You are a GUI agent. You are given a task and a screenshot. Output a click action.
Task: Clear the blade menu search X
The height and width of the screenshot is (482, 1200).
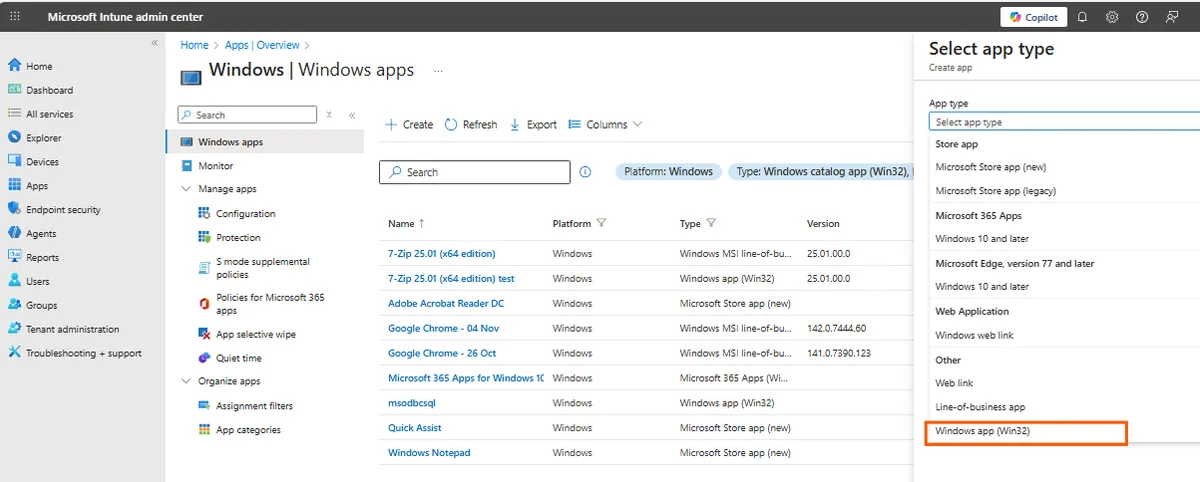tap(329, 115)
